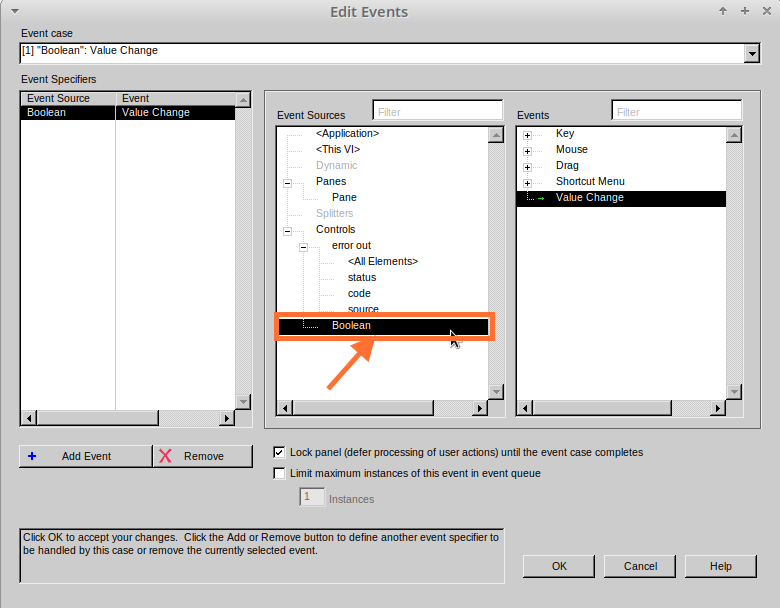Toggle Lock panel checkbox
This screenshot has width=780, height=608.
279,452
